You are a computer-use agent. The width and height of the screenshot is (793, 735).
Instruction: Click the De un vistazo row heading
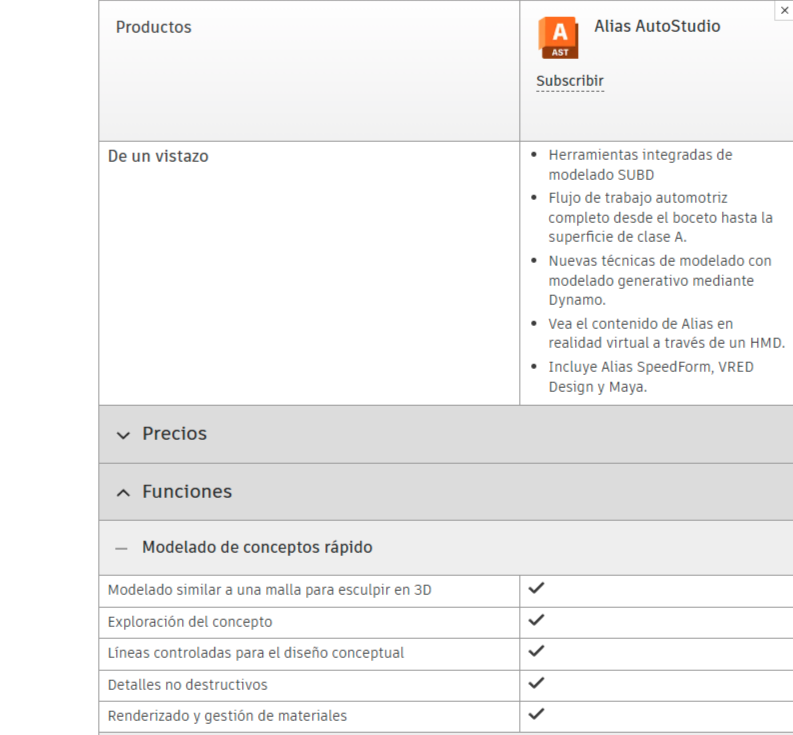point(158,156)
